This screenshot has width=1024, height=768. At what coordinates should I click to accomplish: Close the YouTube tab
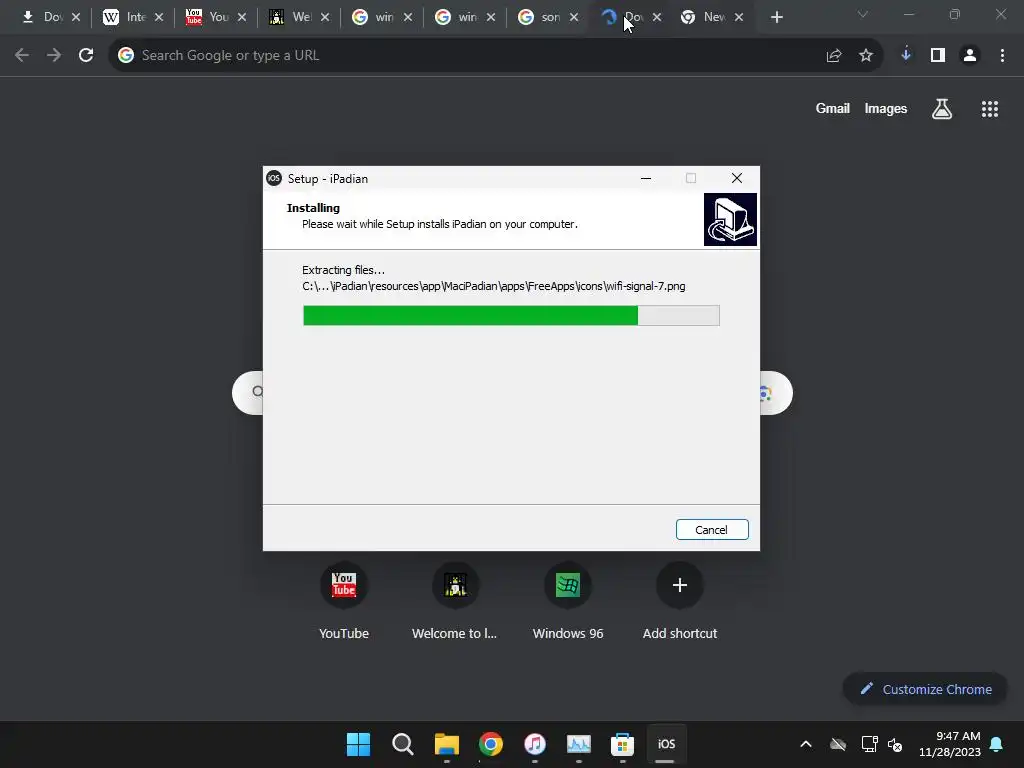242,18
